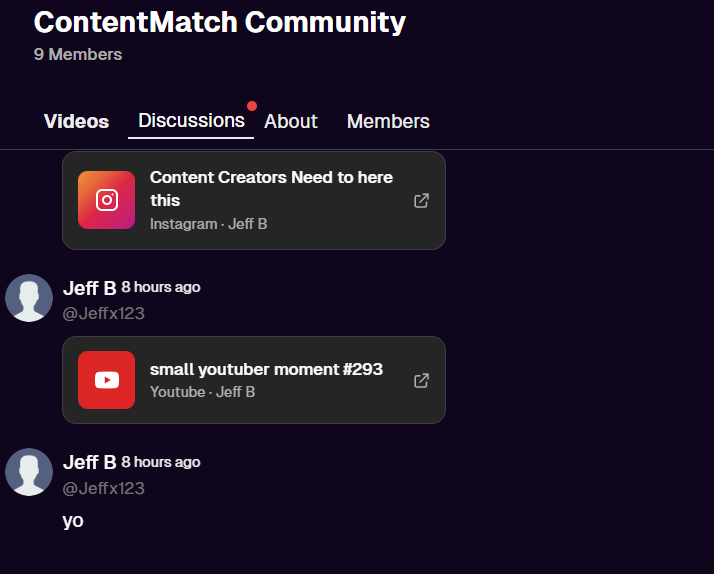Click the 'Youtube · Jeff B' card subtitle
The image size is (714, 574).
pyautogui.click(x=202, y=392)
